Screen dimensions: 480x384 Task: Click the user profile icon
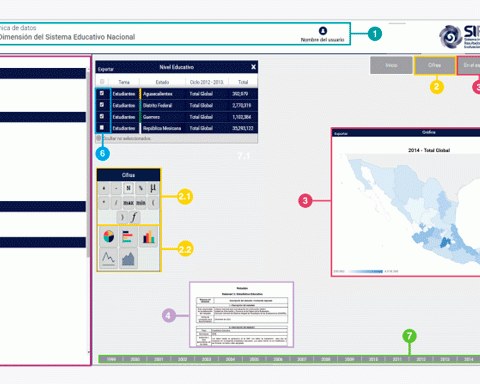click(323, 31)
